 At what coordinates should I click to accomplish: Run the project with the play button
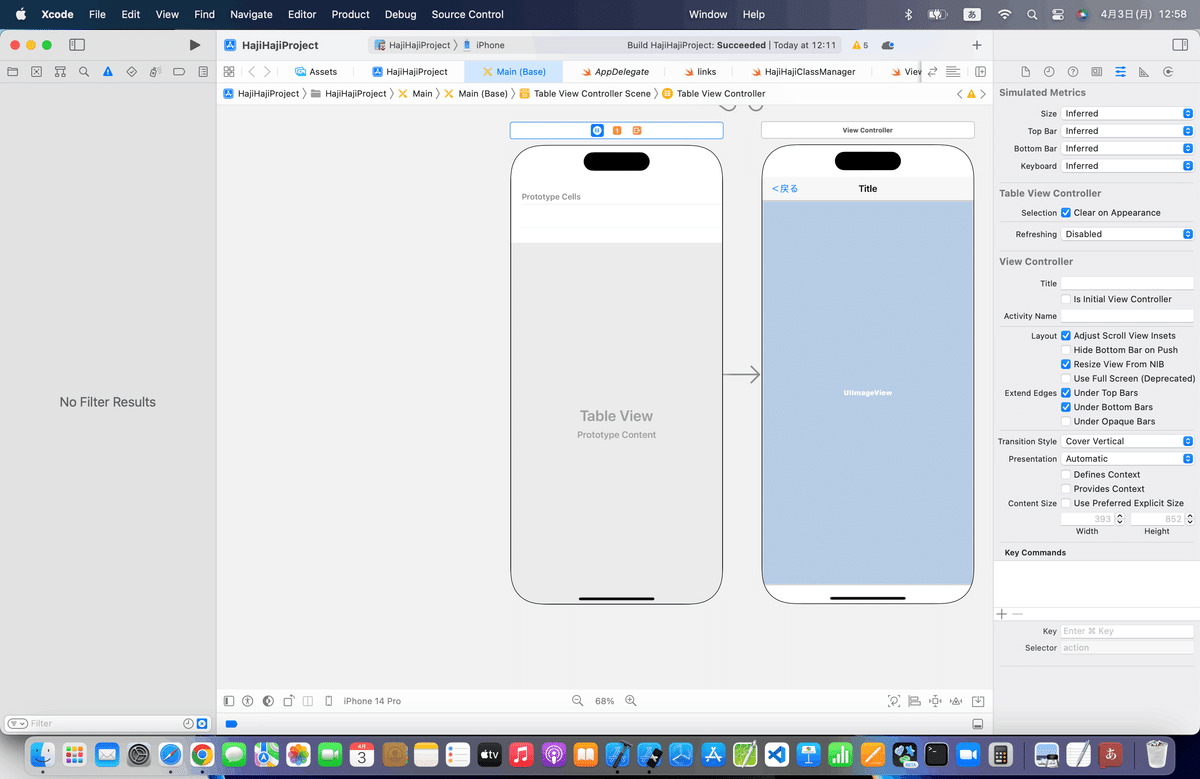[195, 45]
